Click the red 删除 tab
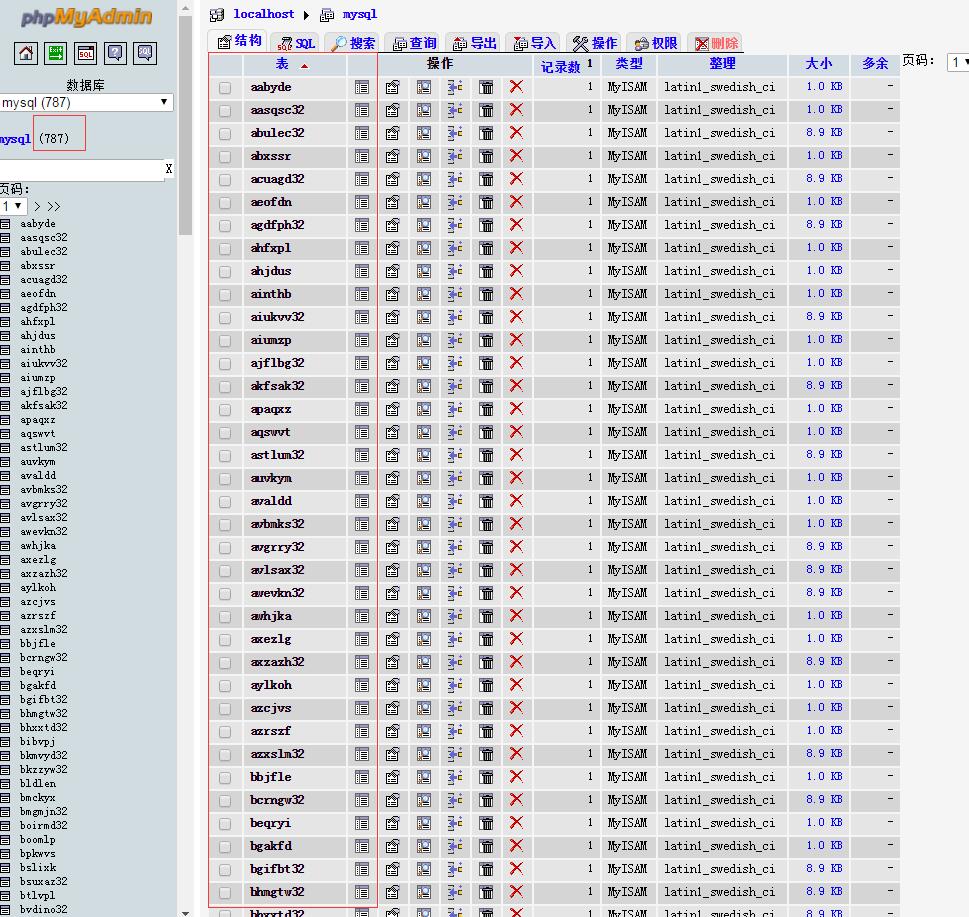Viewport: 969px width, 917px height. (x=716, y=43)
